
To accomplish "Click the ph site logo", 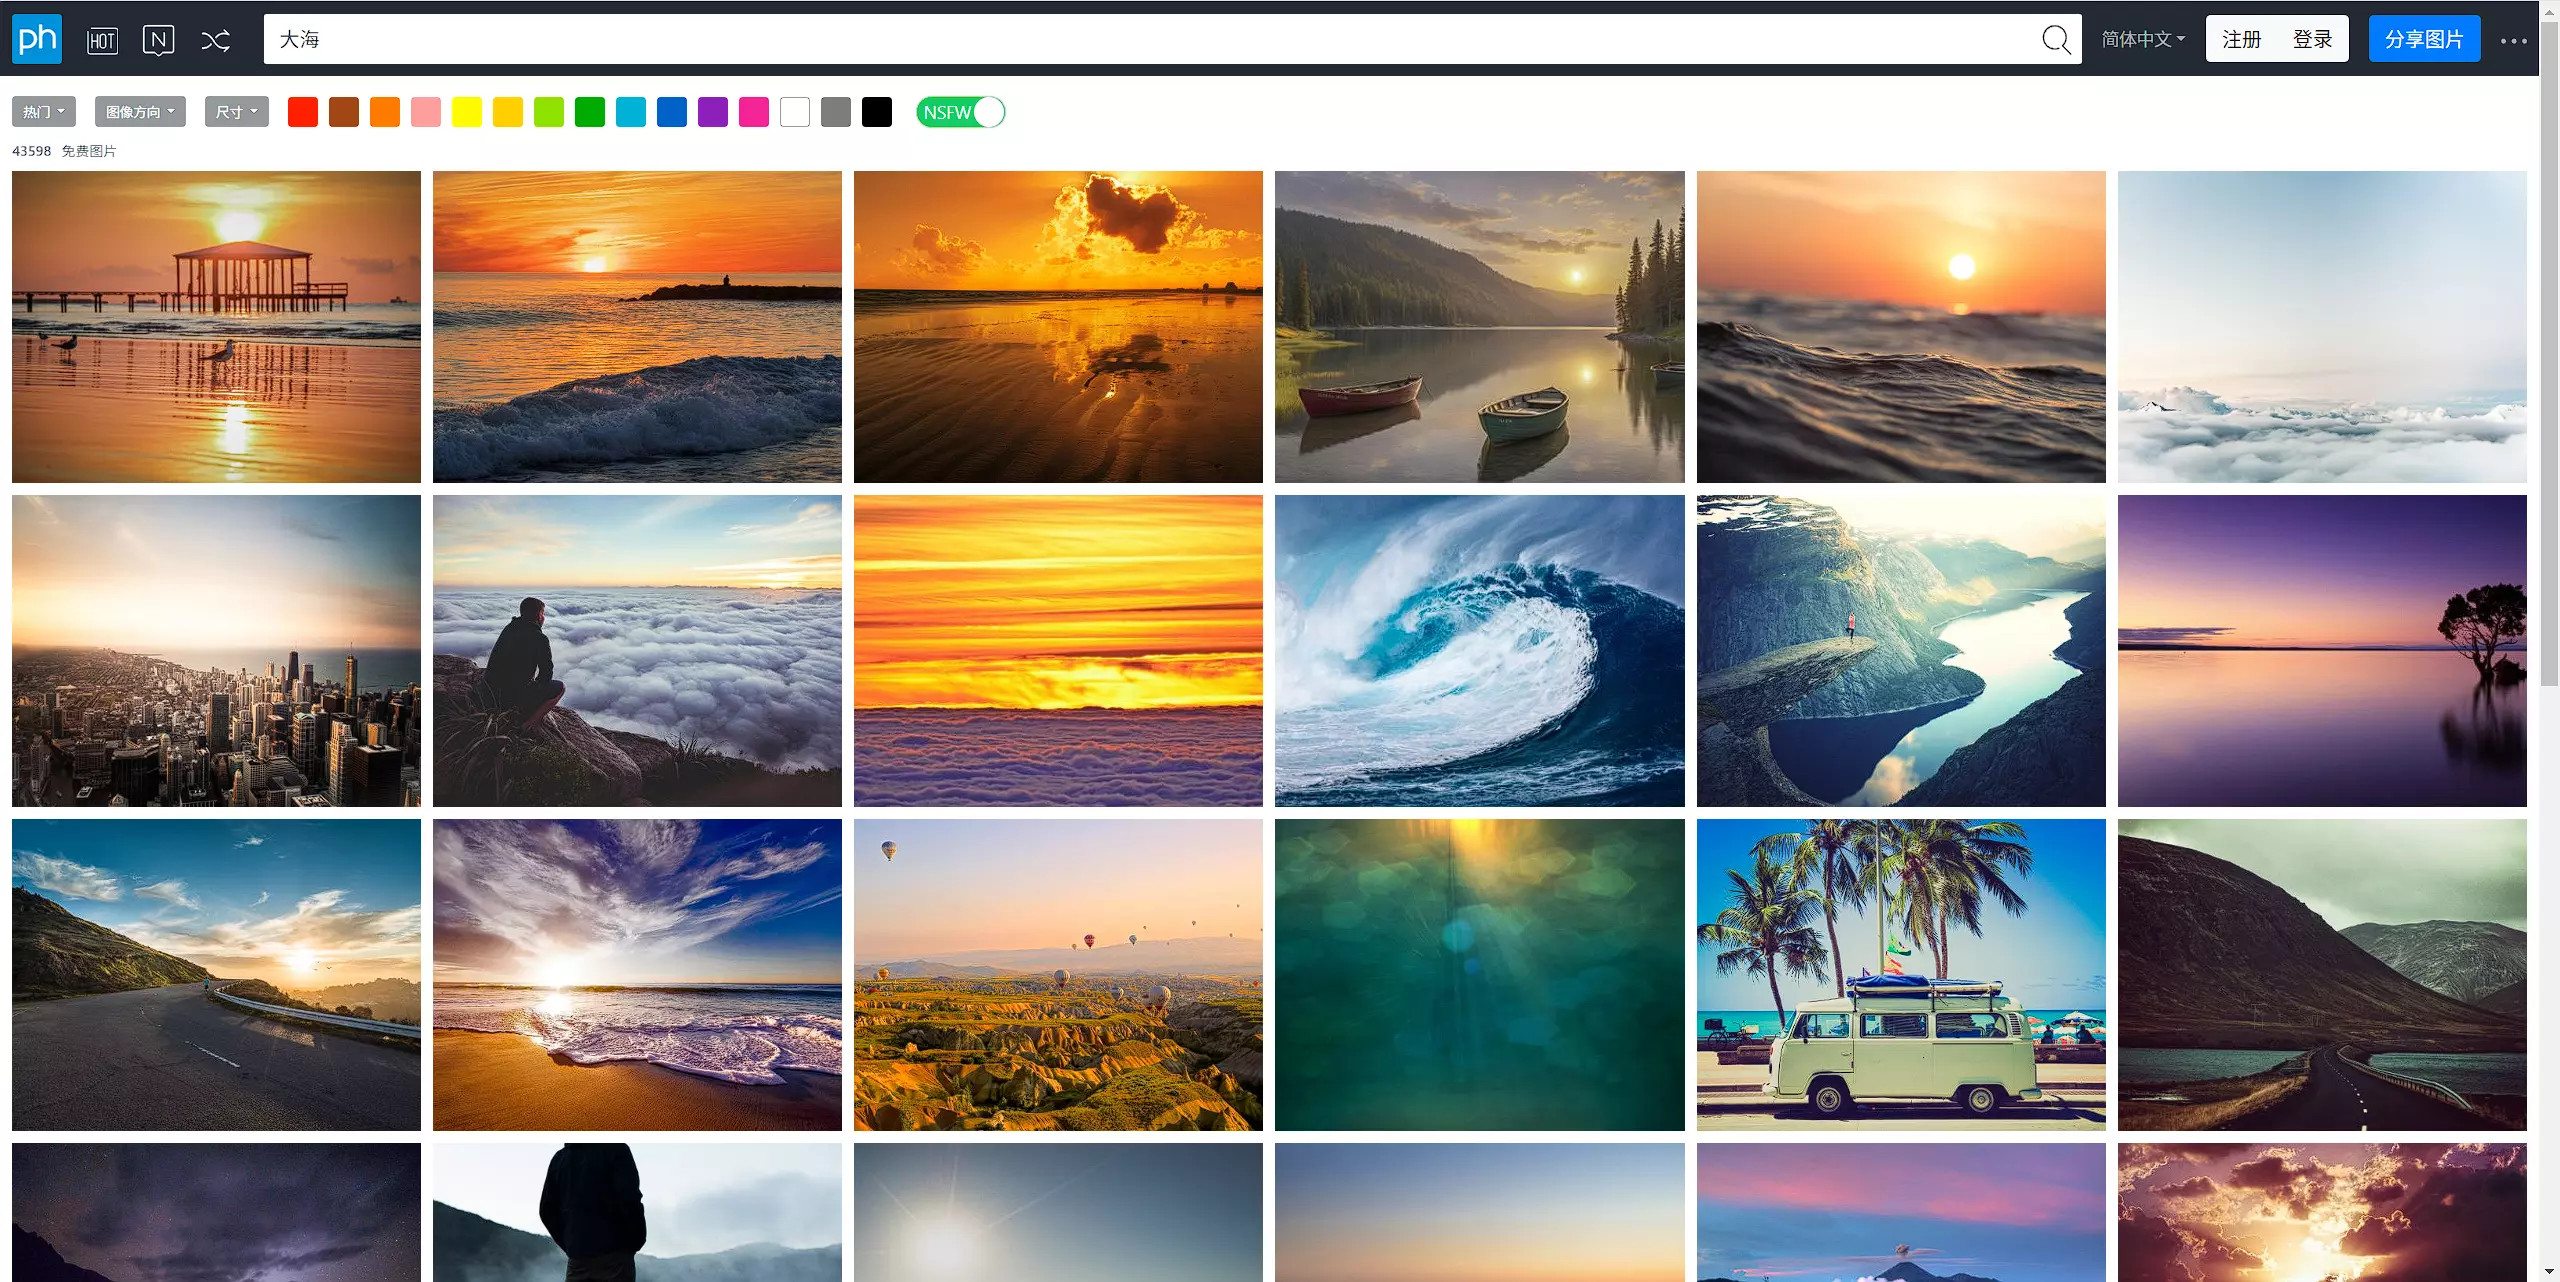I will 37,39.
